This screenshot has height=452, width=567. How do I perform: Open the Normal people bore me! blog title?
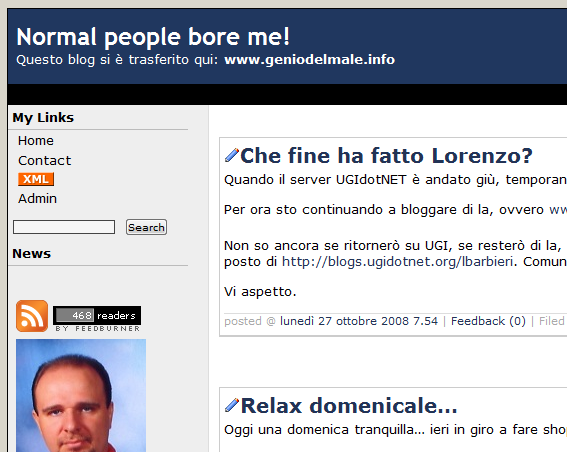[153, 37]
